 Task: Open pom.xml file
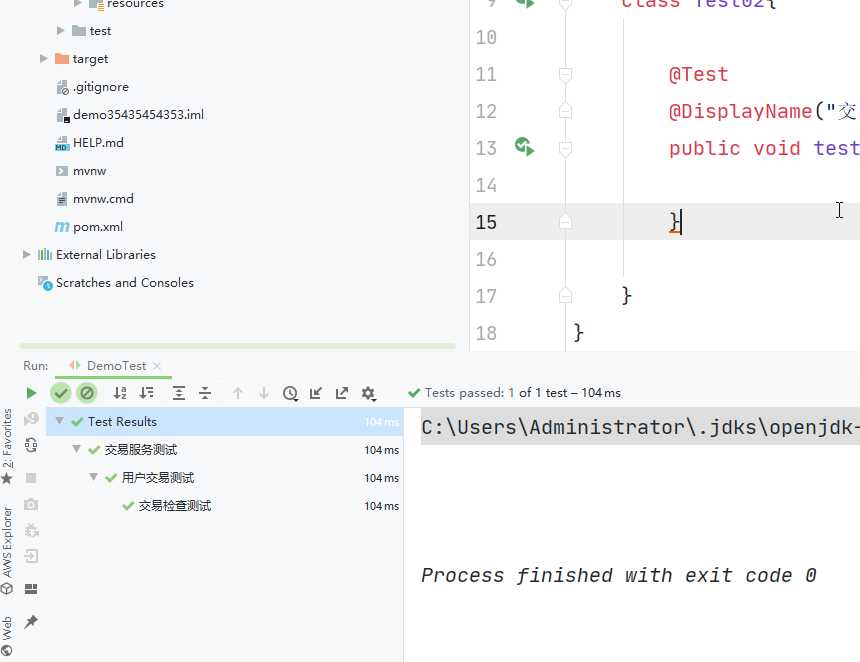[98, 227]
